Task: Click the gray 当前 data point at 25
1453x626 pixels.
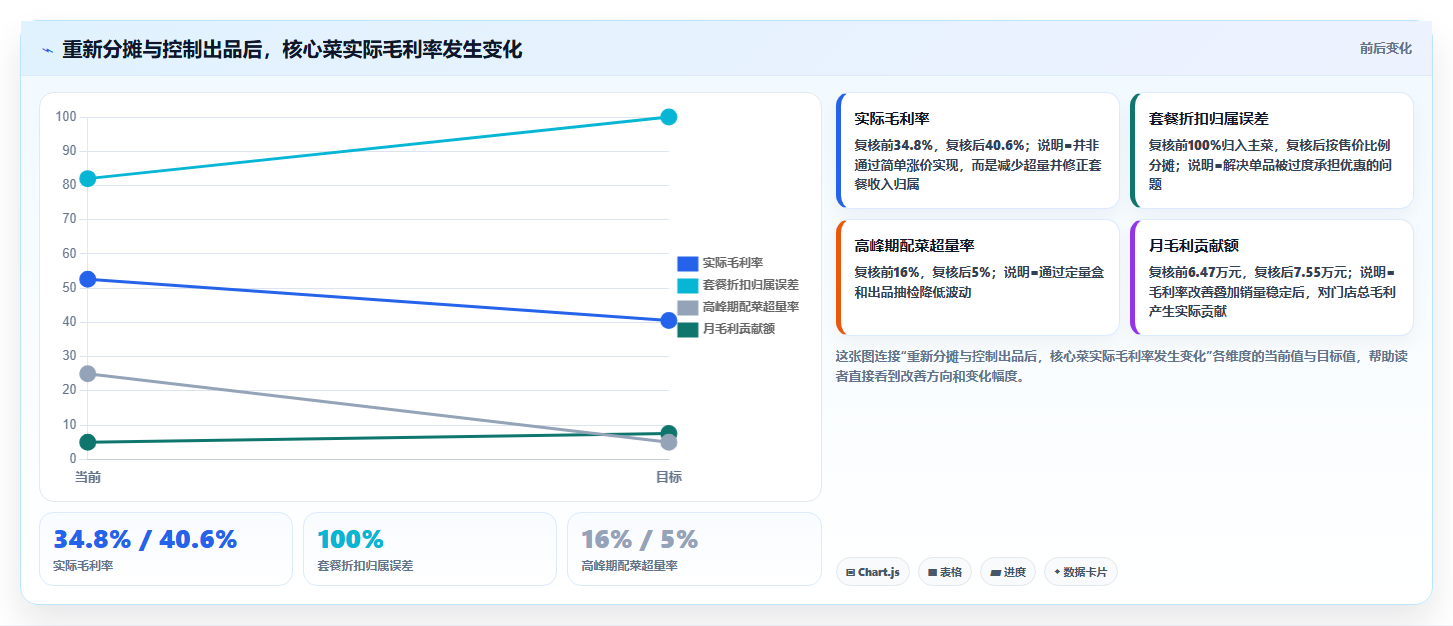Action: (88, 373)
